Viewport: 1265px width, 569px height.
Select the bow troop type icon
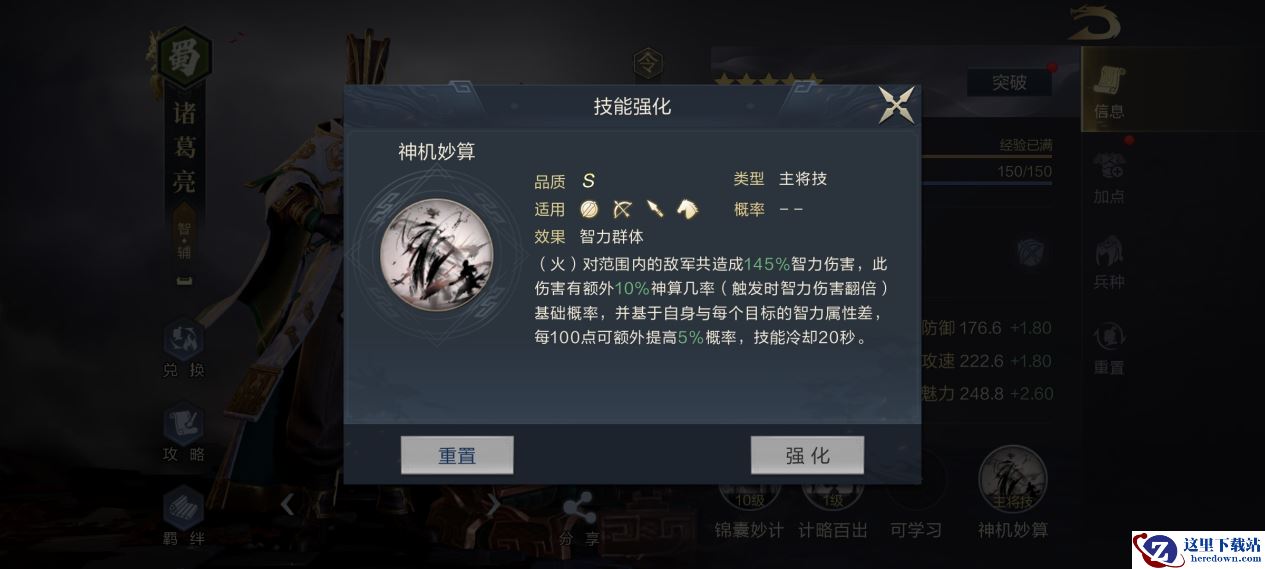pyautogui.click(x=622, y=209)
